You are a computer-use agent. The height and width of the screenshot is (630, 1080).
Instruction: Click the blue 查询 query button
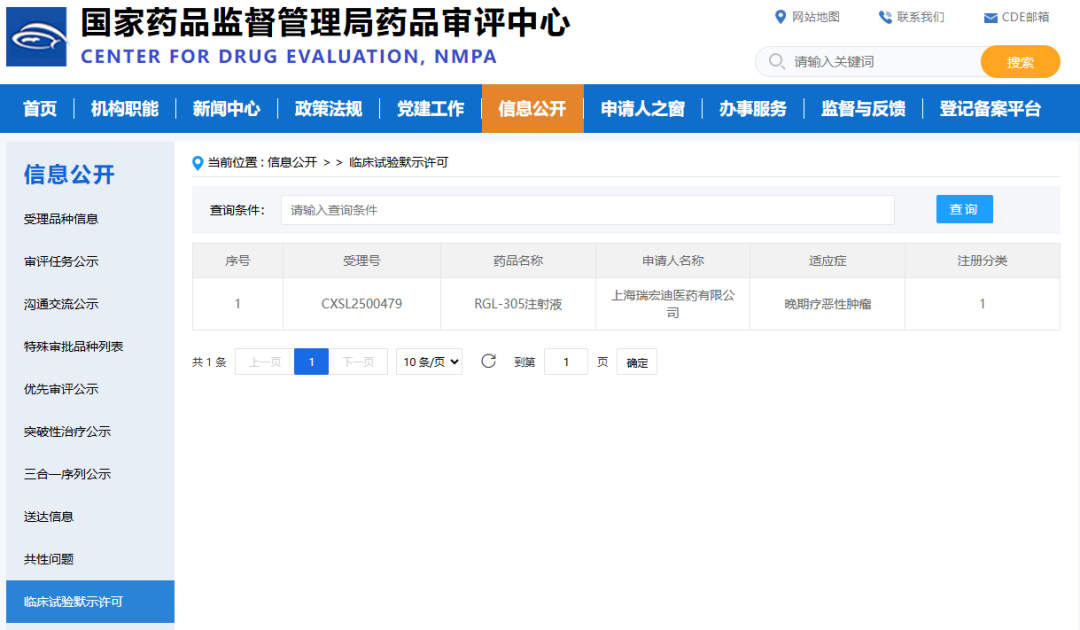coord(963,209)
